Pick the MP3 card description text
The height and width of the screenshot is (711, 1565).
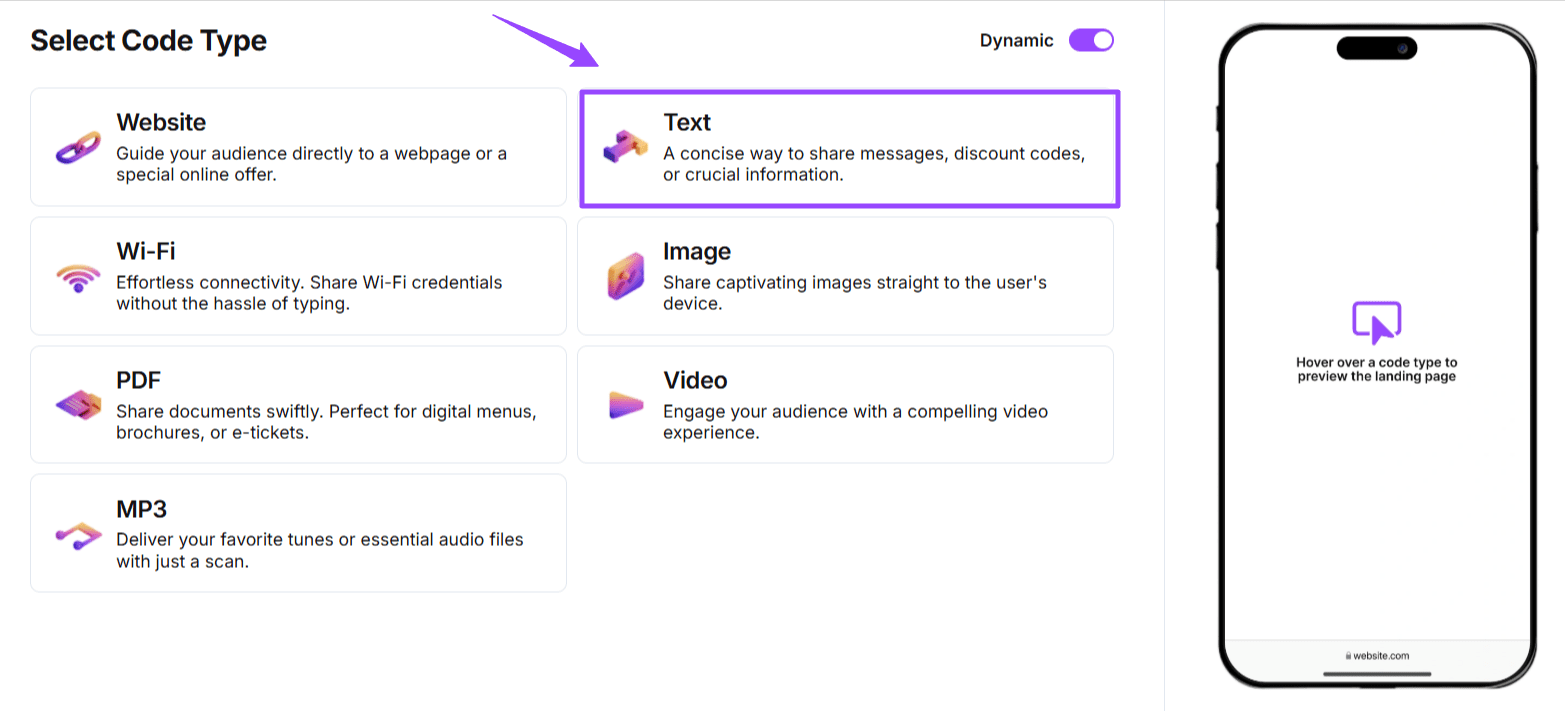319,550
